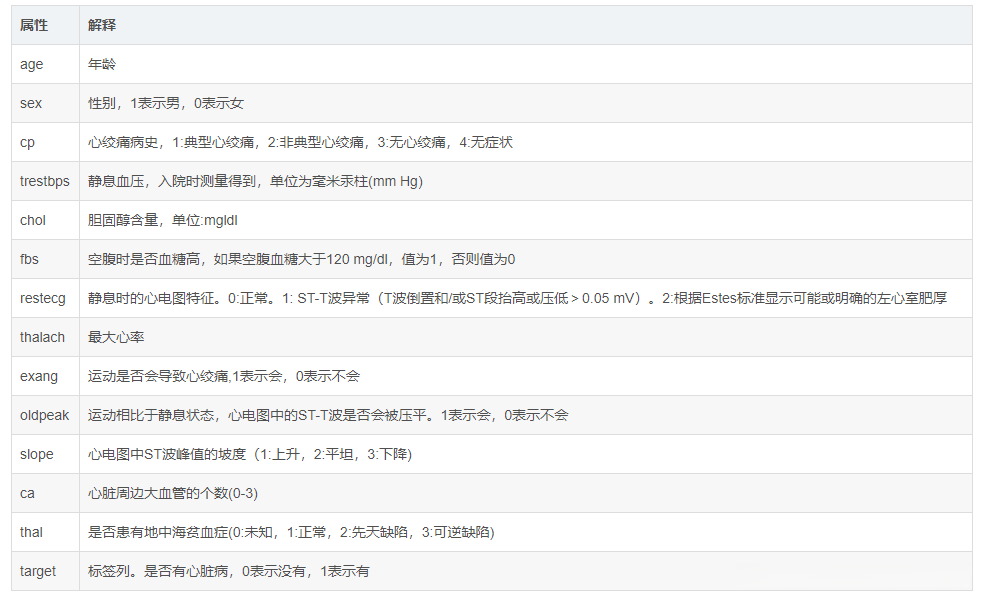Image resolution: width=983 pixels, height=596 pixels.
Task: Select the 'restecg' attribute cell
Action: (x=45, y=298)
